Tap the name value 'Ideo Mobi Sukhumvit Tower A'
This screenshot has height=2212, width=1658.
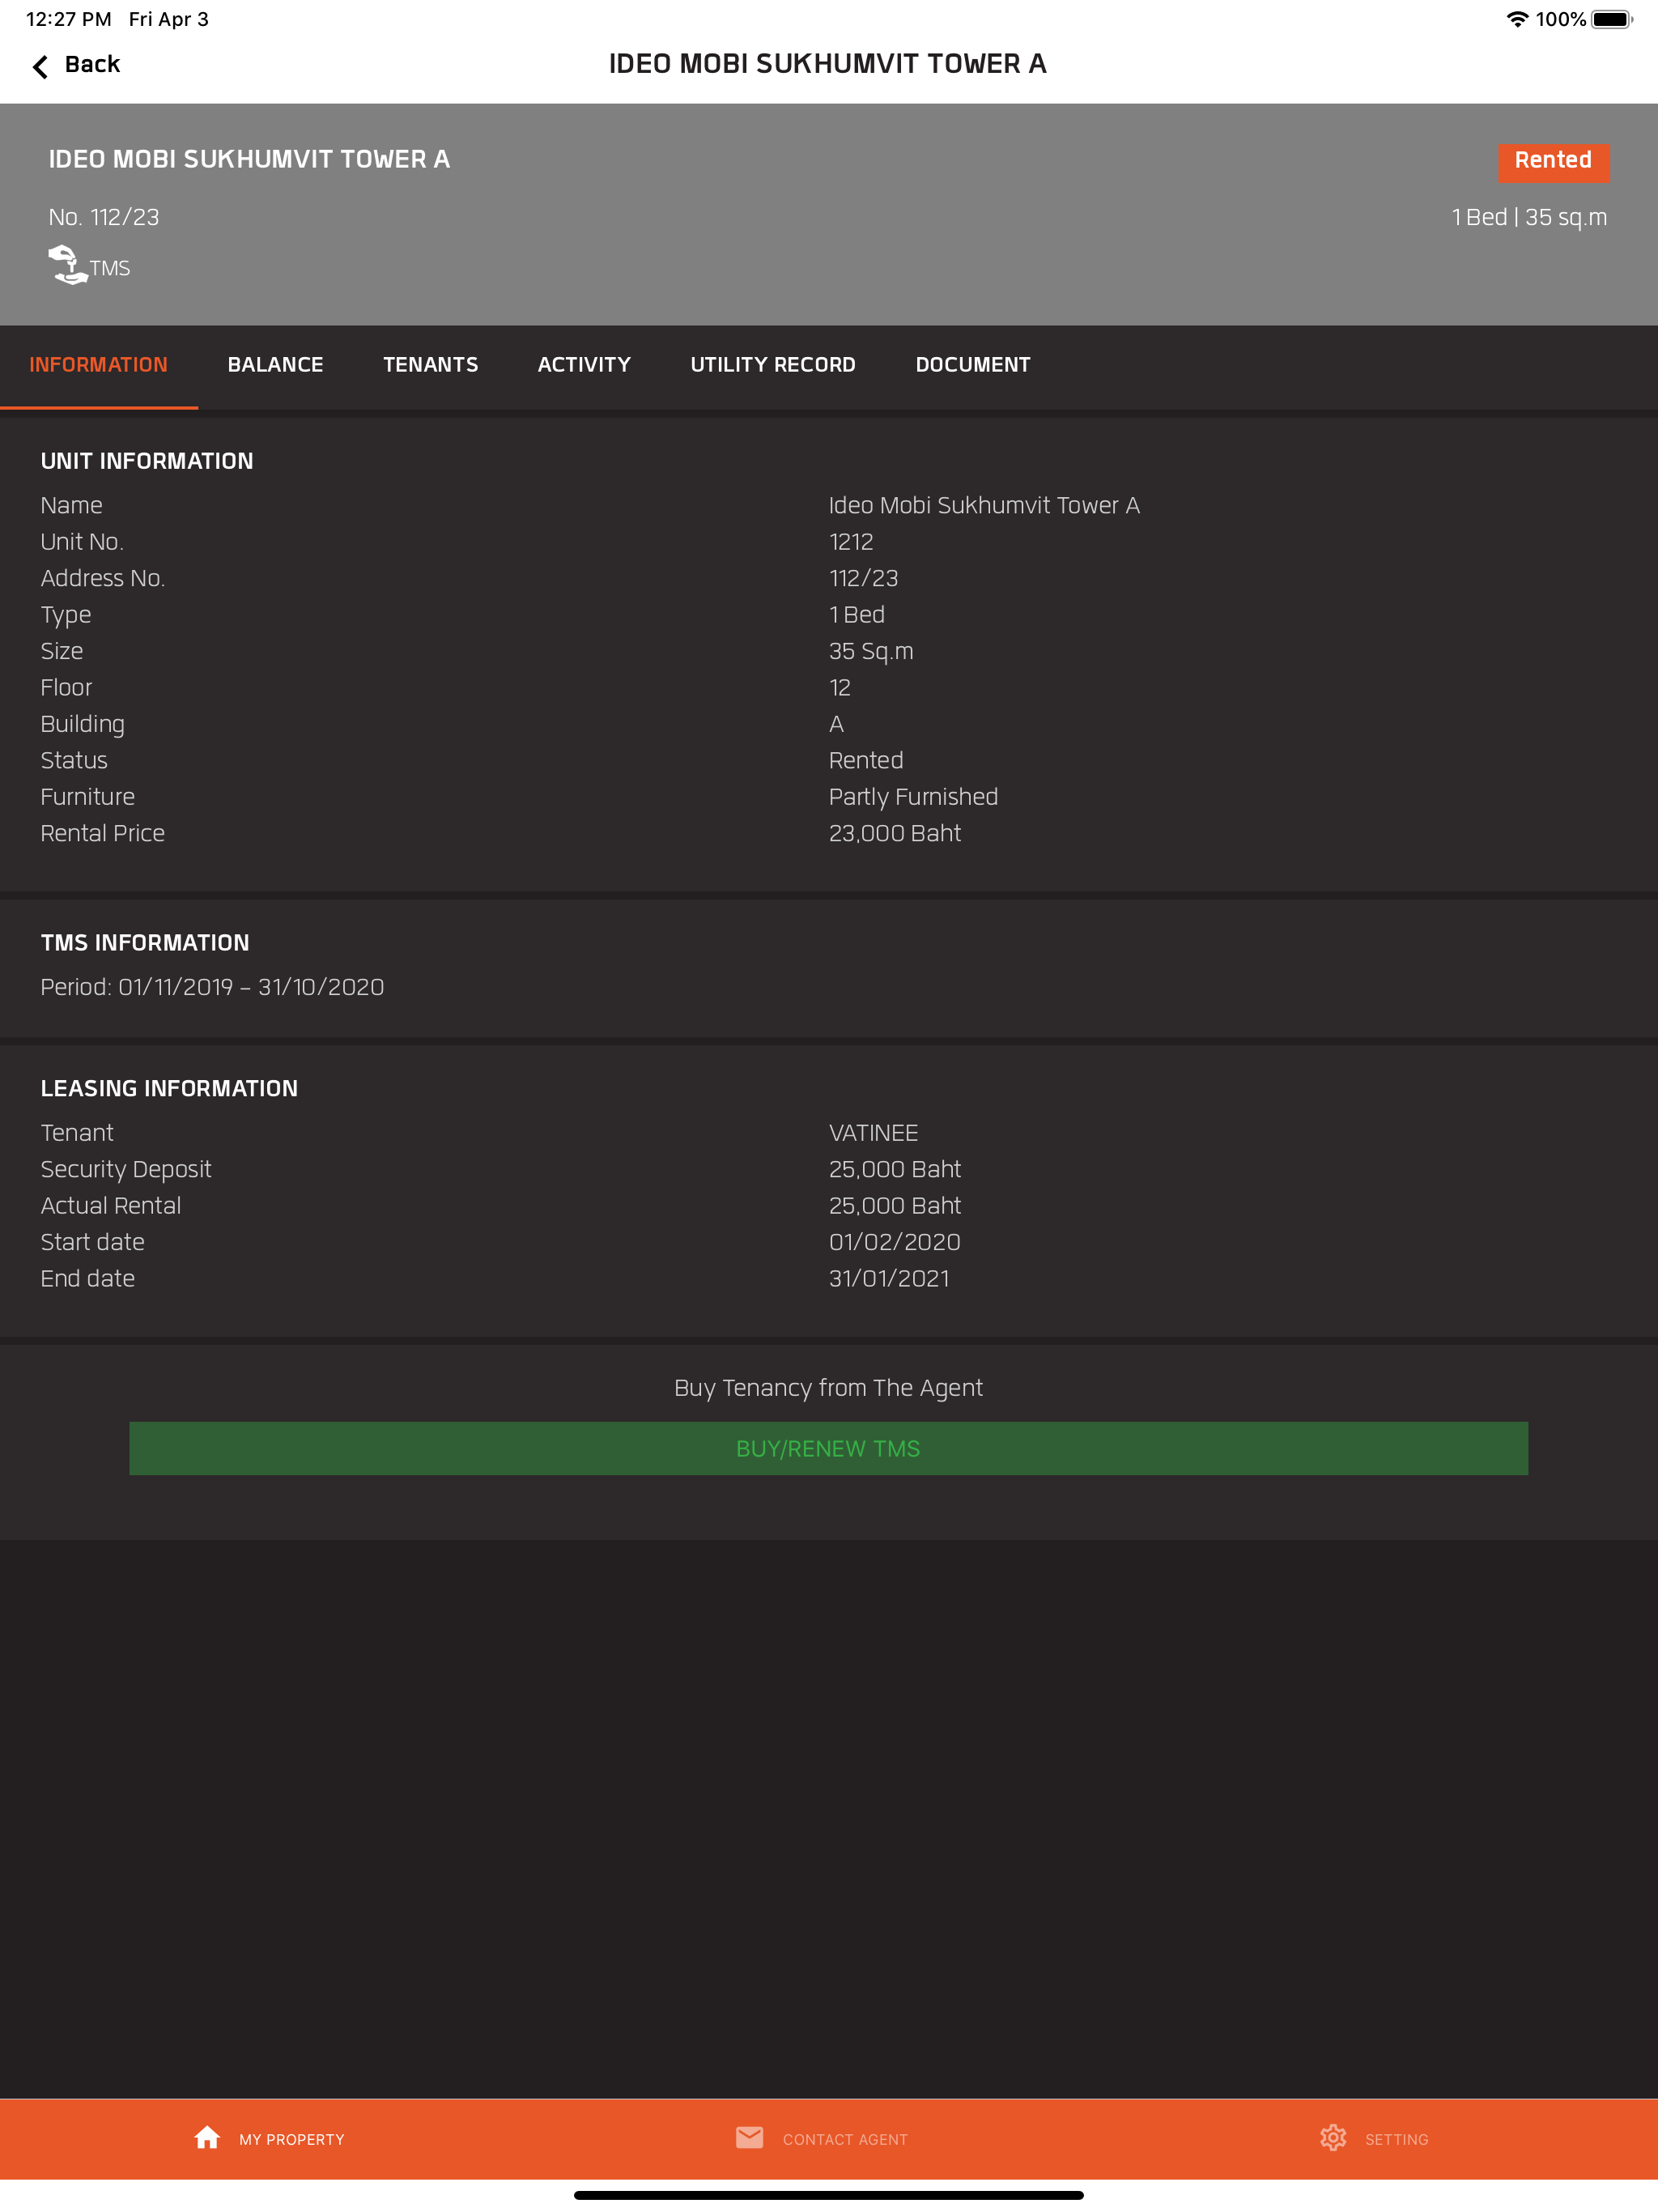click(x=984, y=505)
